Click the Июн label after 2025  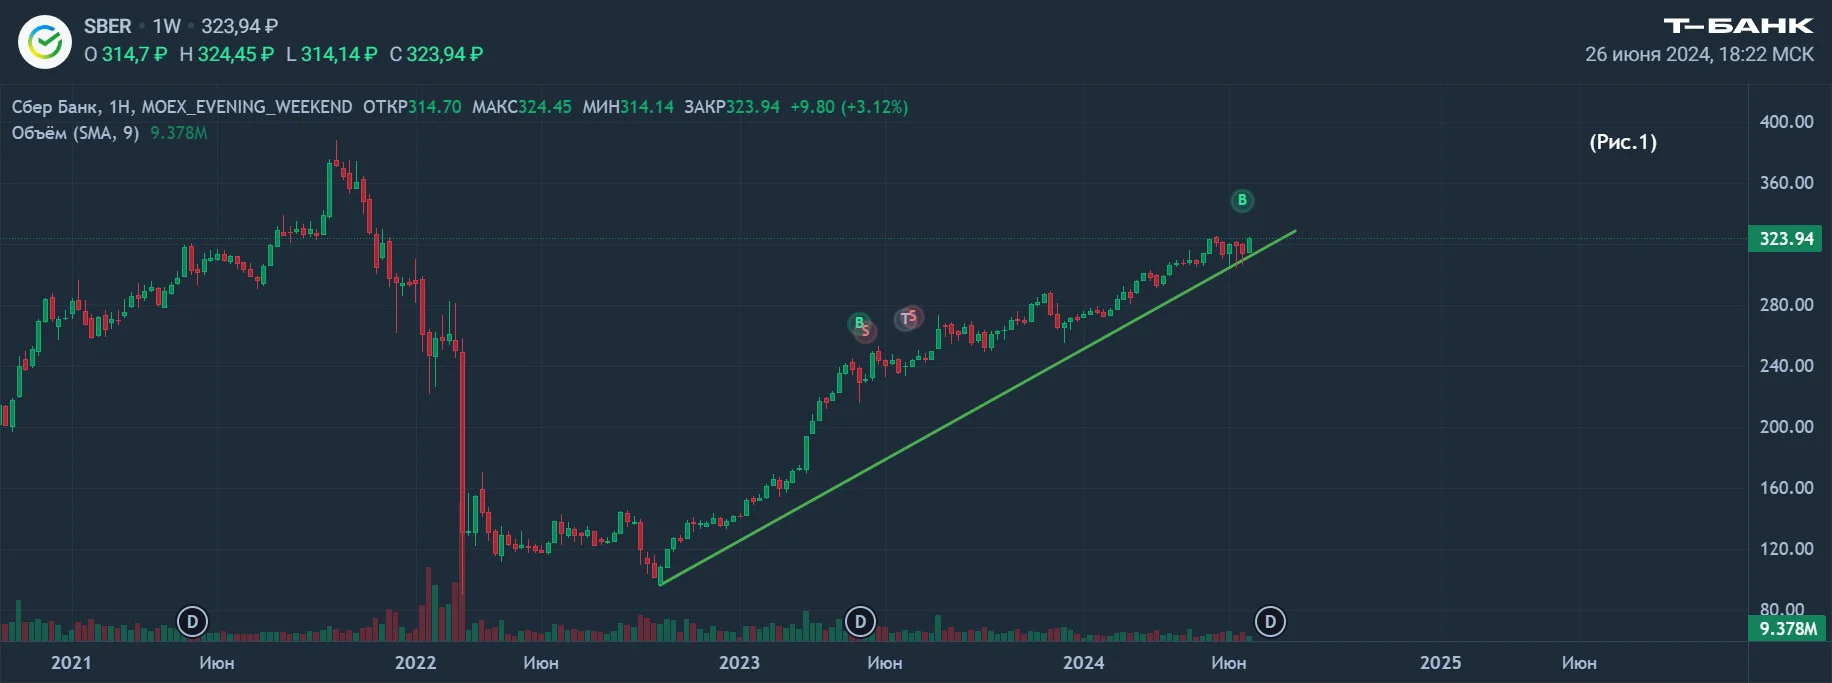pos(1579,663)
